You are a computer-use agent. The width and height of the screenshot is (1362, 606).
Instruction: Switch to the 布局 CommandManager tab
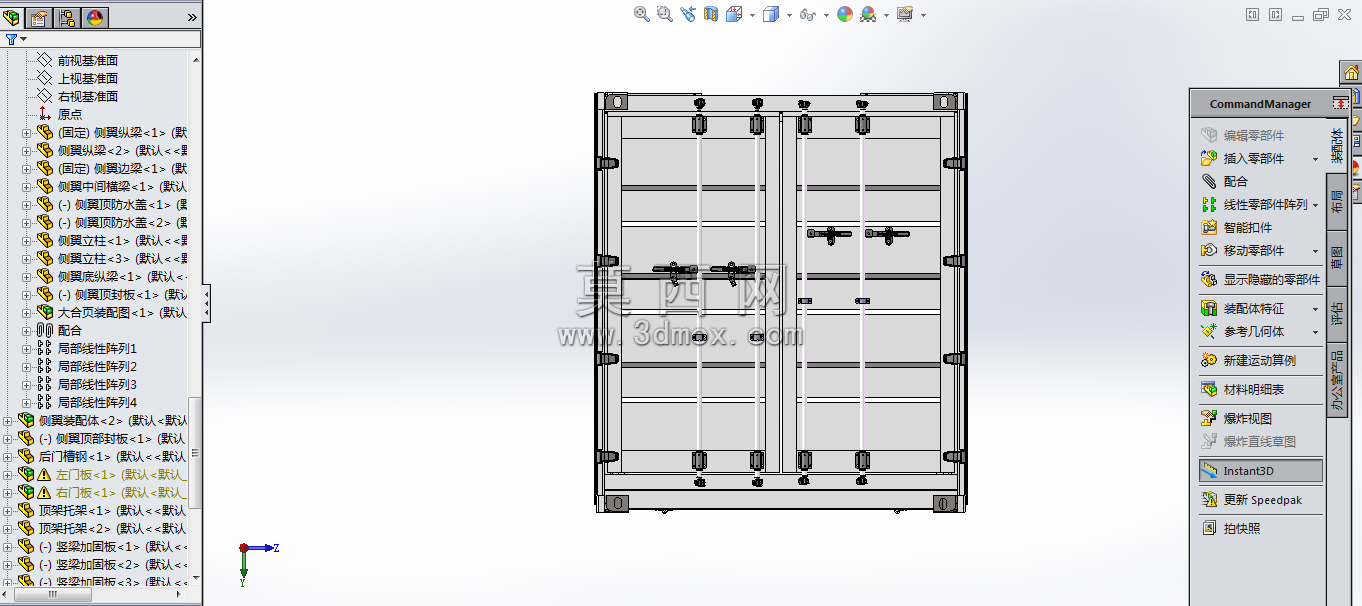click(x=1336, y=202)
